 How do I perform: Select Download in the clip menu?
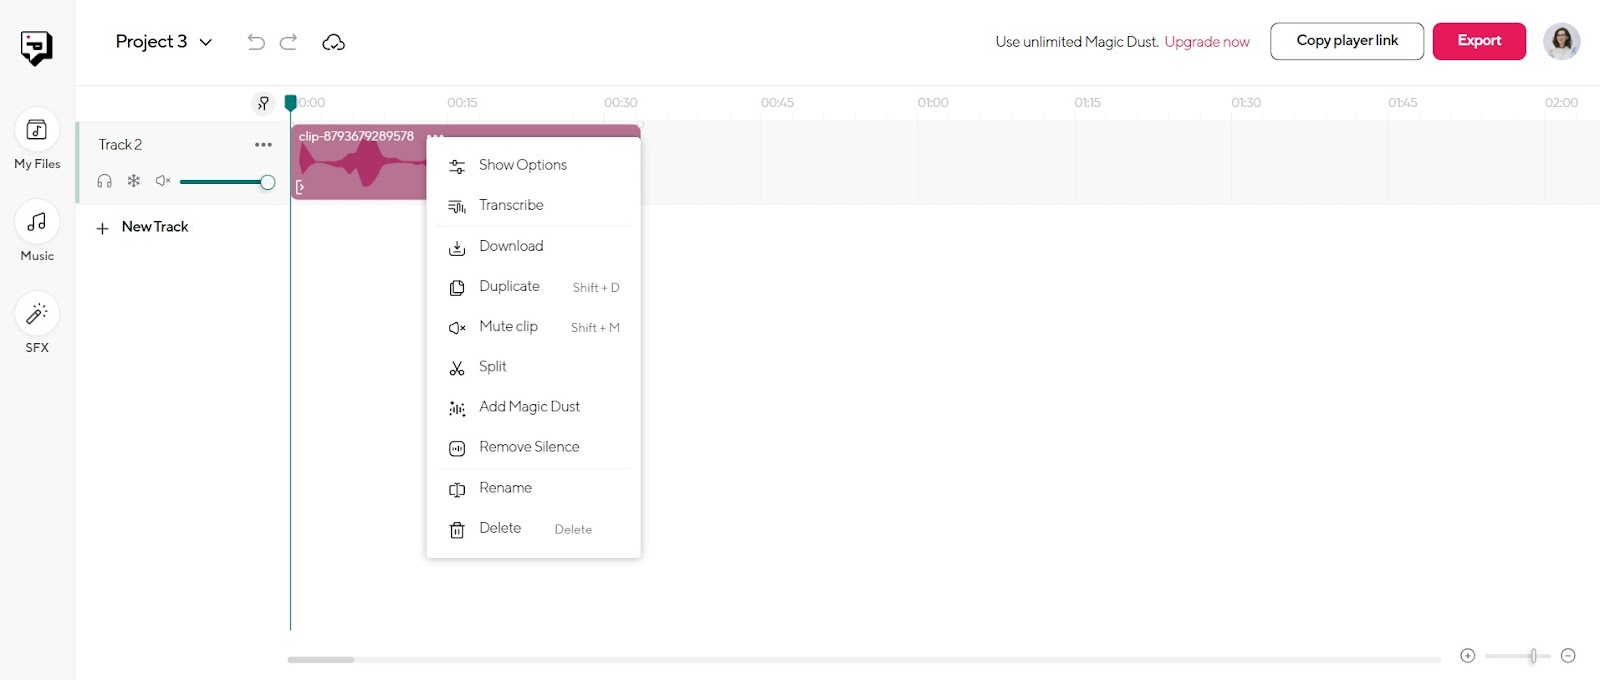[x=533, y=246]
